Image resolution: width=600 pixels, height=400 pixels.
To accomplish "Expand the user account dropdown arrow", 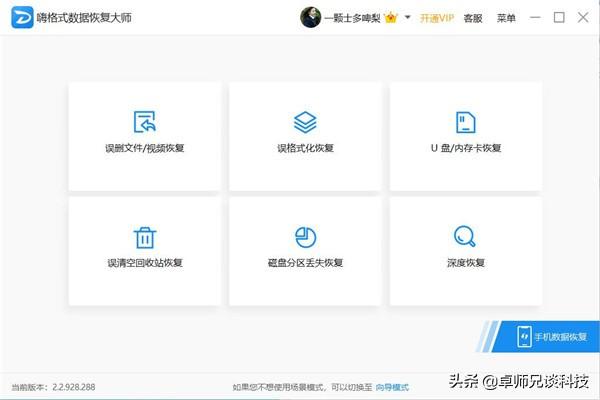I will pos(408,18).
